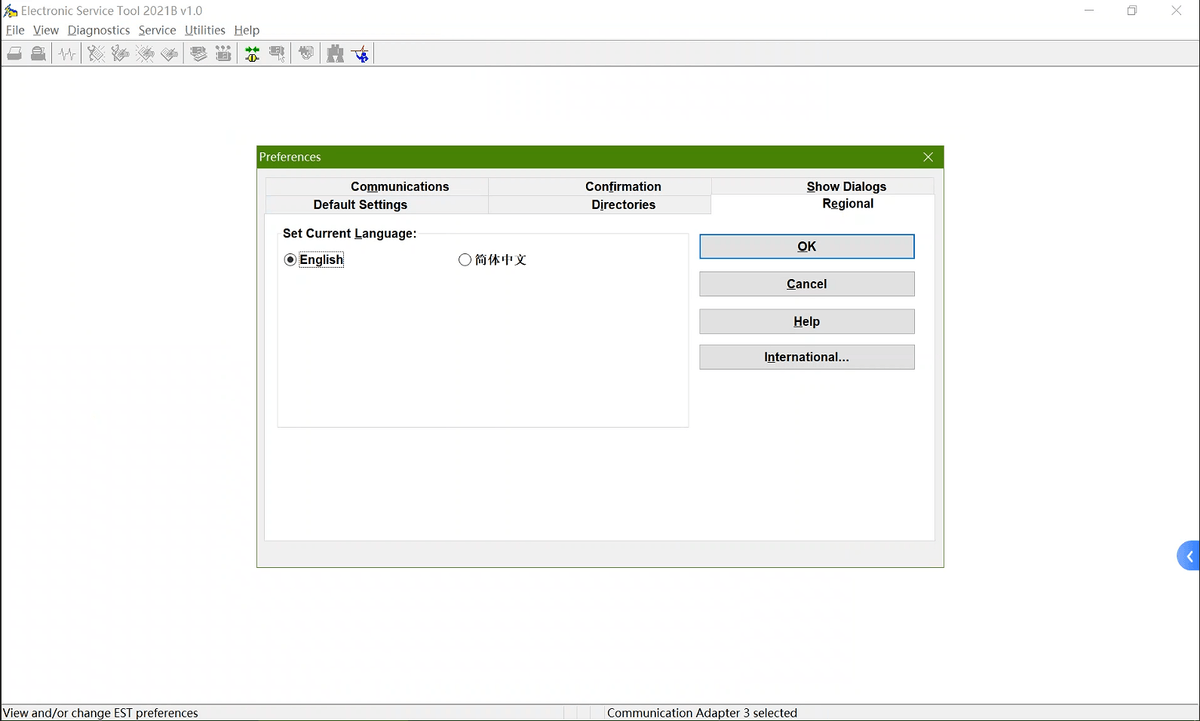Open the Utilities menu
The image size is (1200, 721).
pos(204,30)
